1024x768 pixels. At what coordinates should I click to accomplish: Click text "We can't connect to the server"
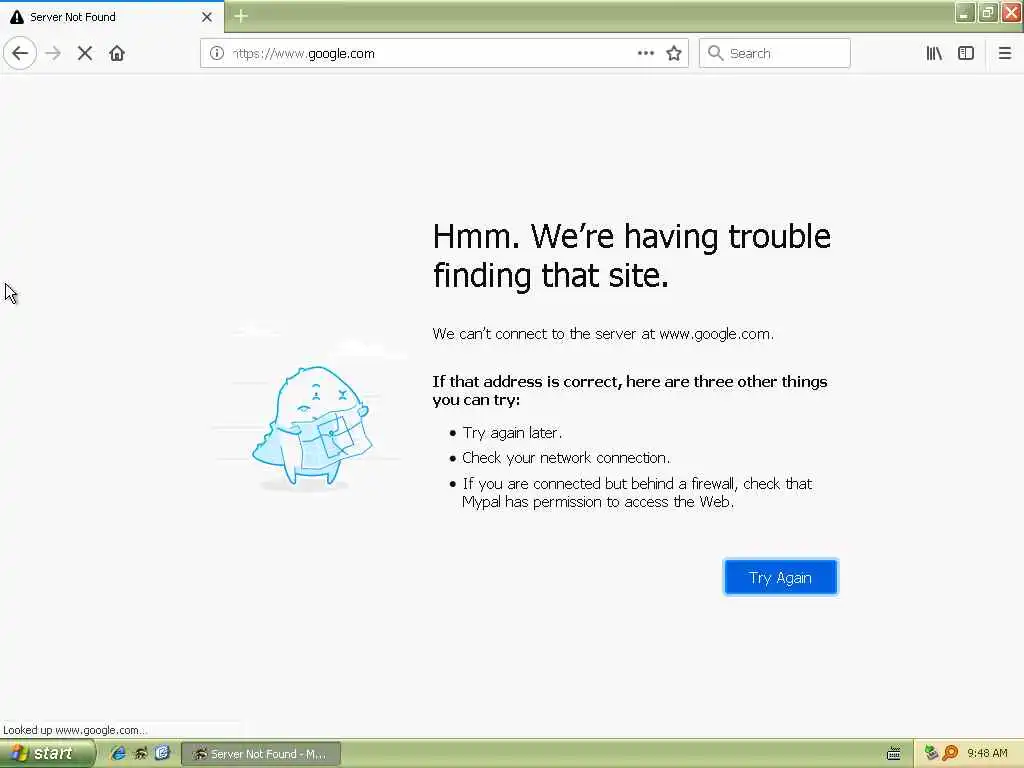pyautogui.click(x=603, y=334)
